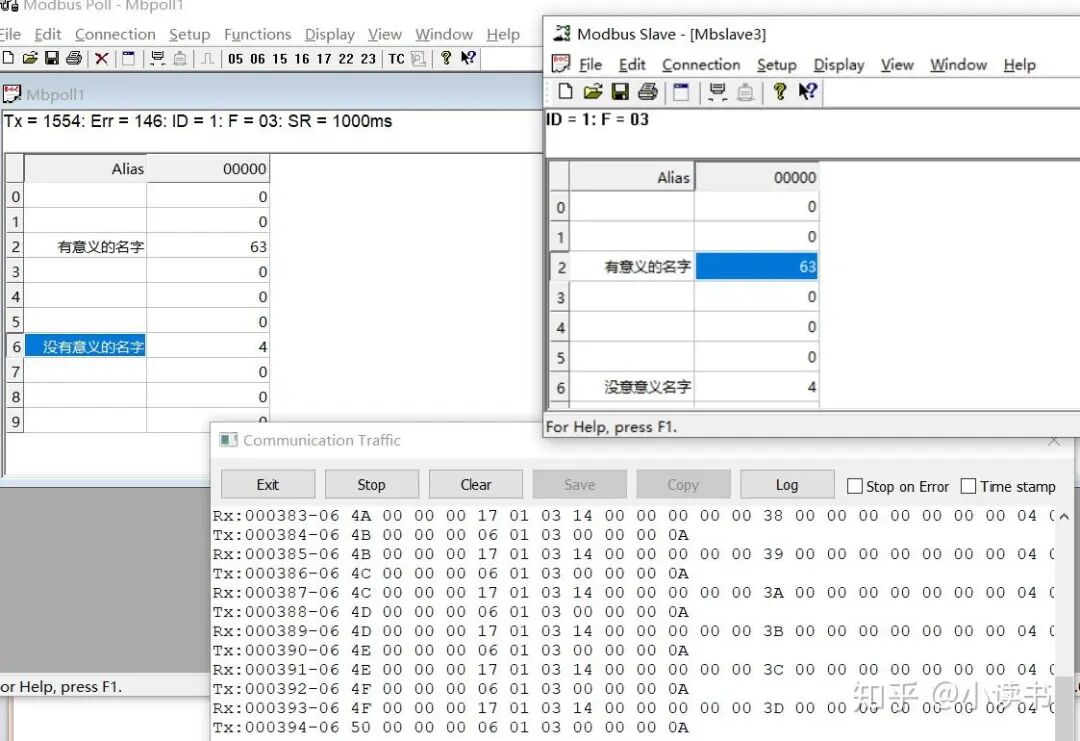Image resolution: width=1080 pixels, height=741 pixels.
Task: Open Help menu in Modbus Slave
Action: click(x=1019, y=65)
